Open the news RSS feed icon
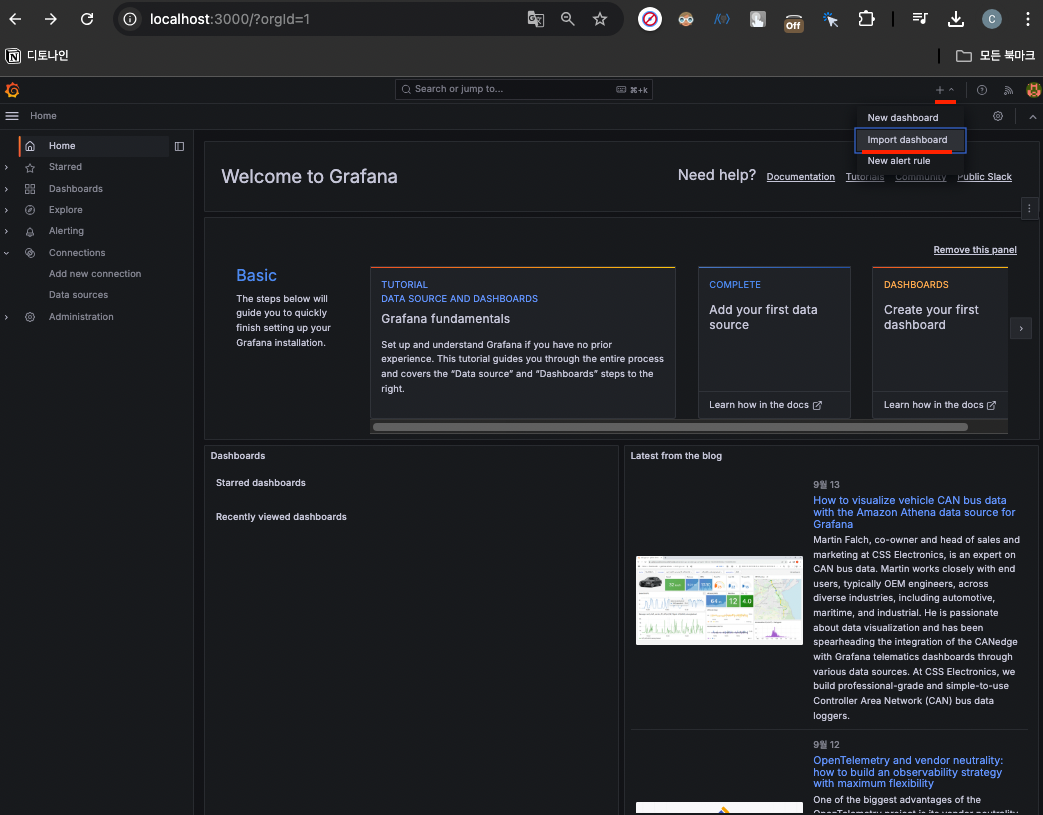The image size is (1043, 815). point(1008,90)
